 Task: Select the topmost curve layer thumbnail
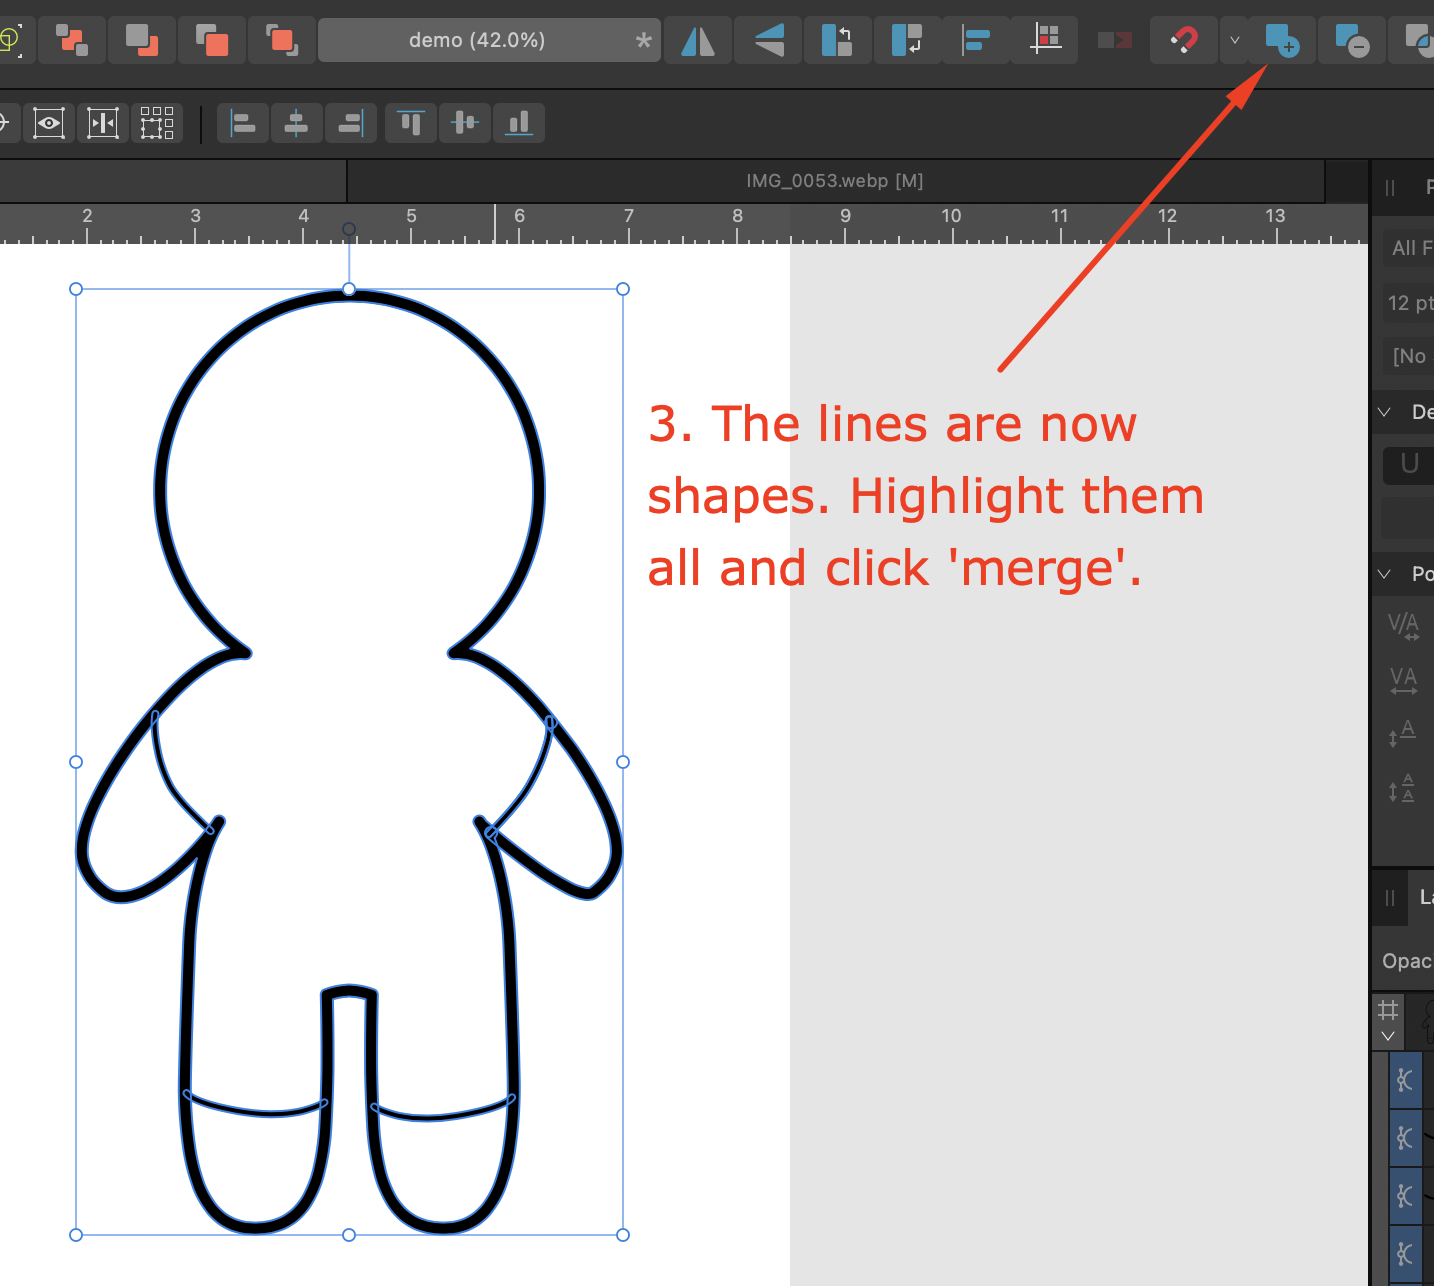point(1406,1080)
